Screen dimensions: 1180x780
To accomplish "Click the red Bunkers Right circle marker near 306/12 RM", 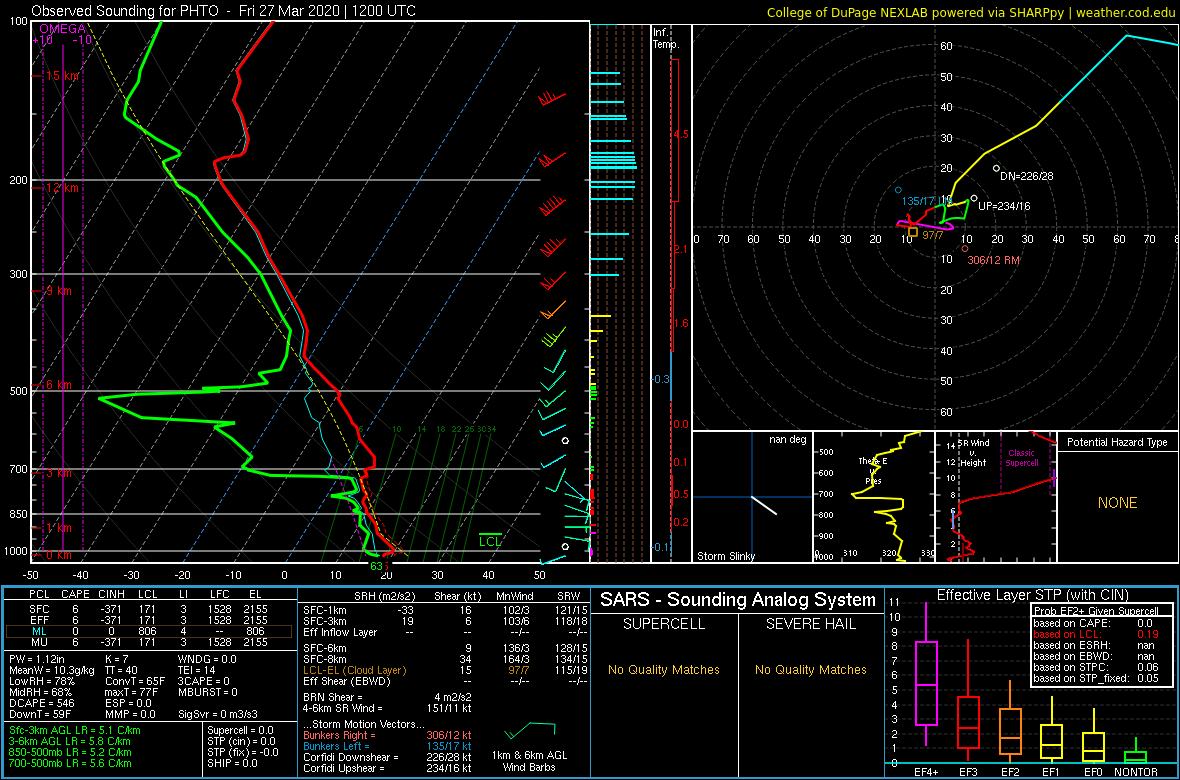I will point(964,248).
